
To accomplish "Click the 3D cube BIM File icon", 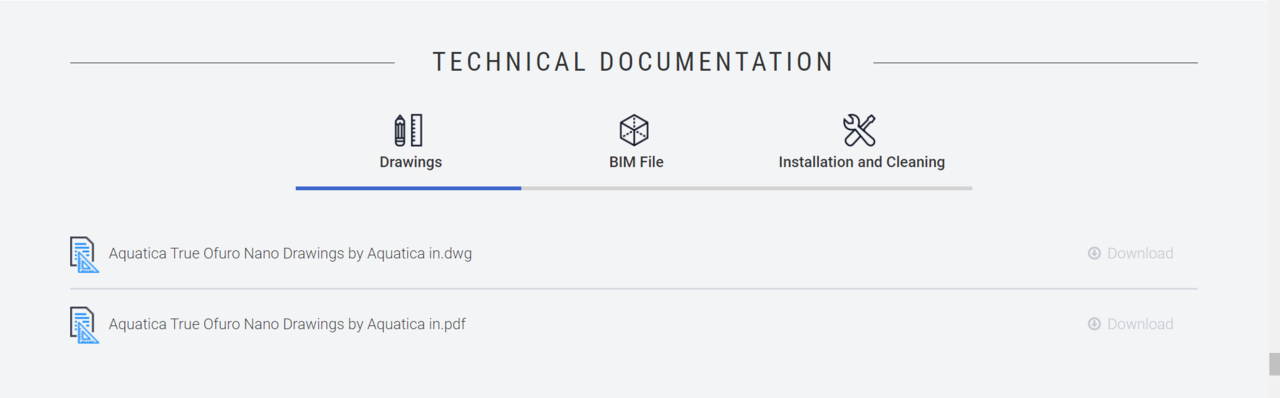I will click(x=634, y=130).
